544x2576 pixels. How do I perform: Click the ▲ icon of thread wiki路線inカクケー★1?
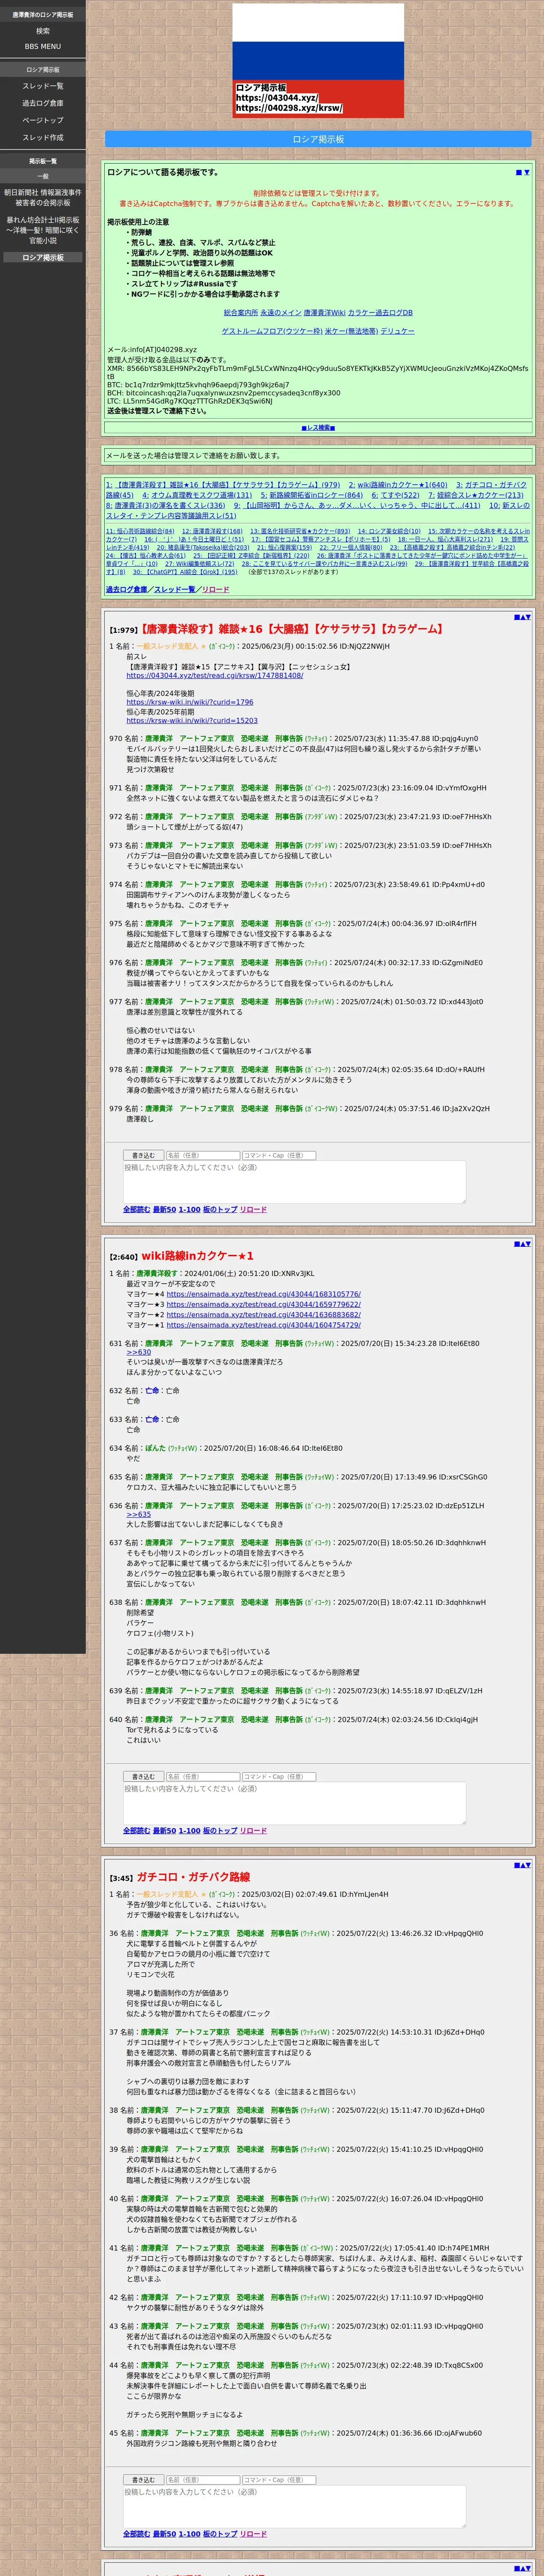coord(522,1244)
